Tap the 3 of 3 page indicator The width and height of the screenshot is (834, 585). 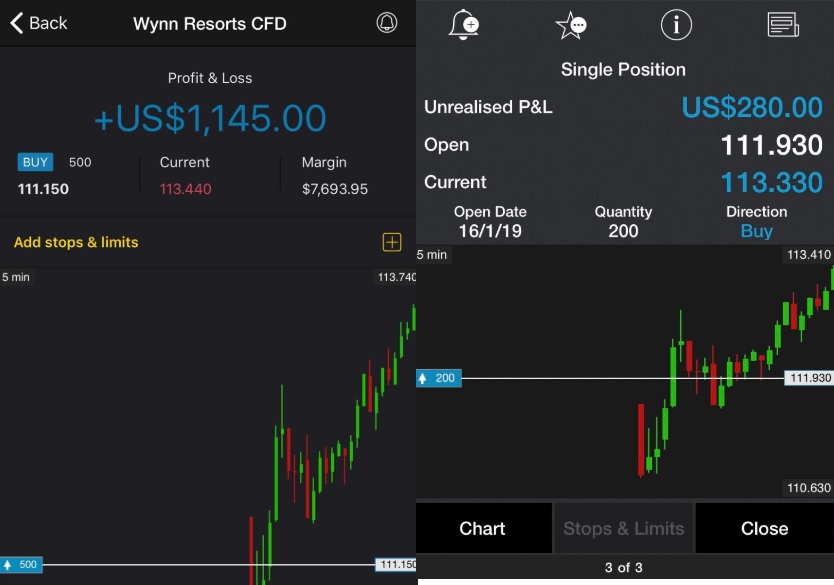coord(623,567)
